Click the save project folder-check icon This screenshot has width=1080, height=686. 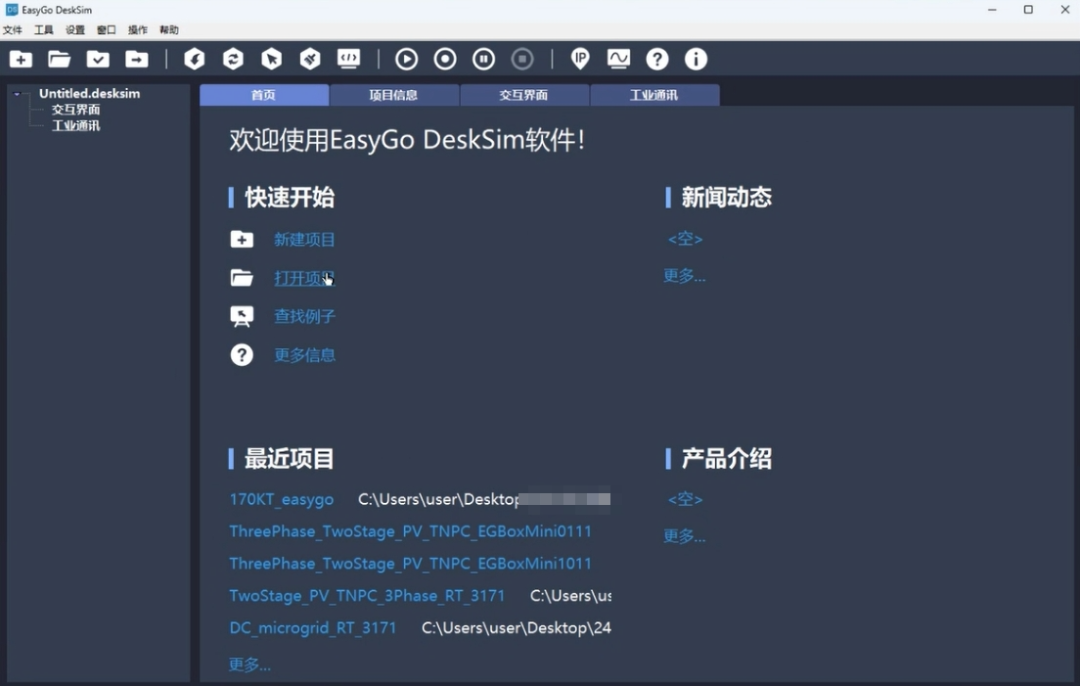pyautogui.click(x=98, y=59)
